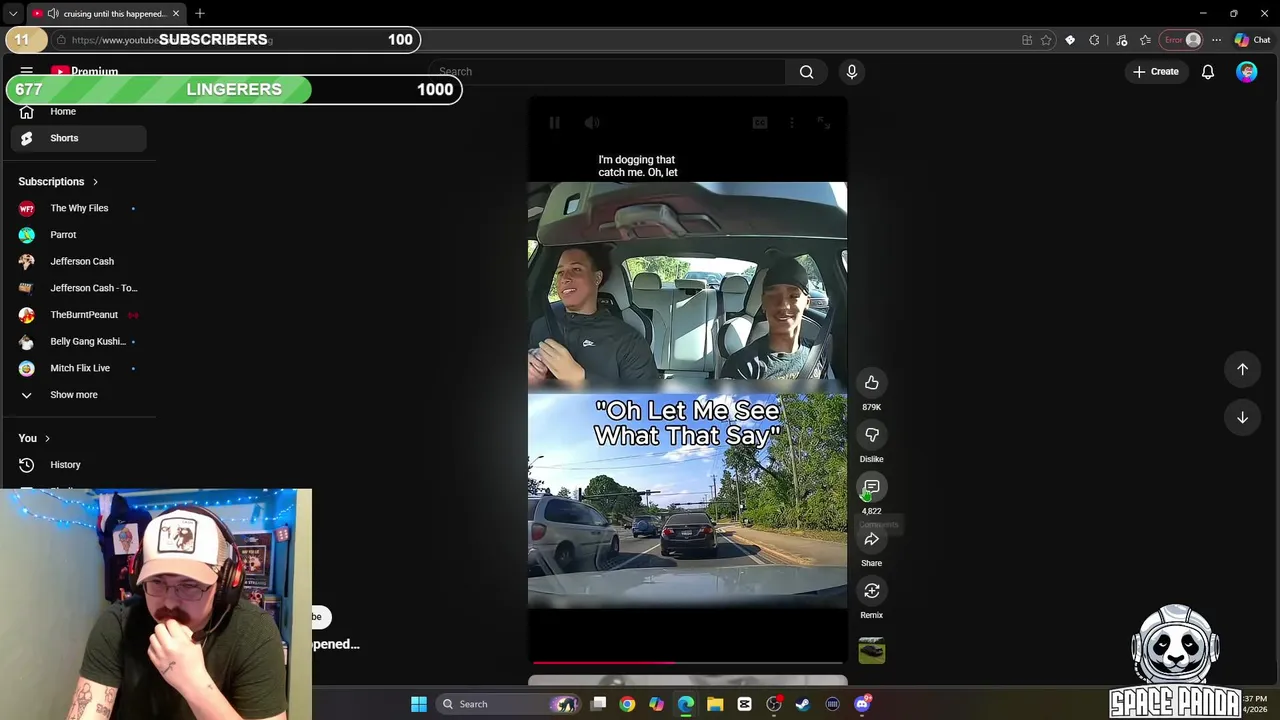The image size is (1280, 720).
Task: Open Steam from the taskbar
Action: (x=803, y=704)
